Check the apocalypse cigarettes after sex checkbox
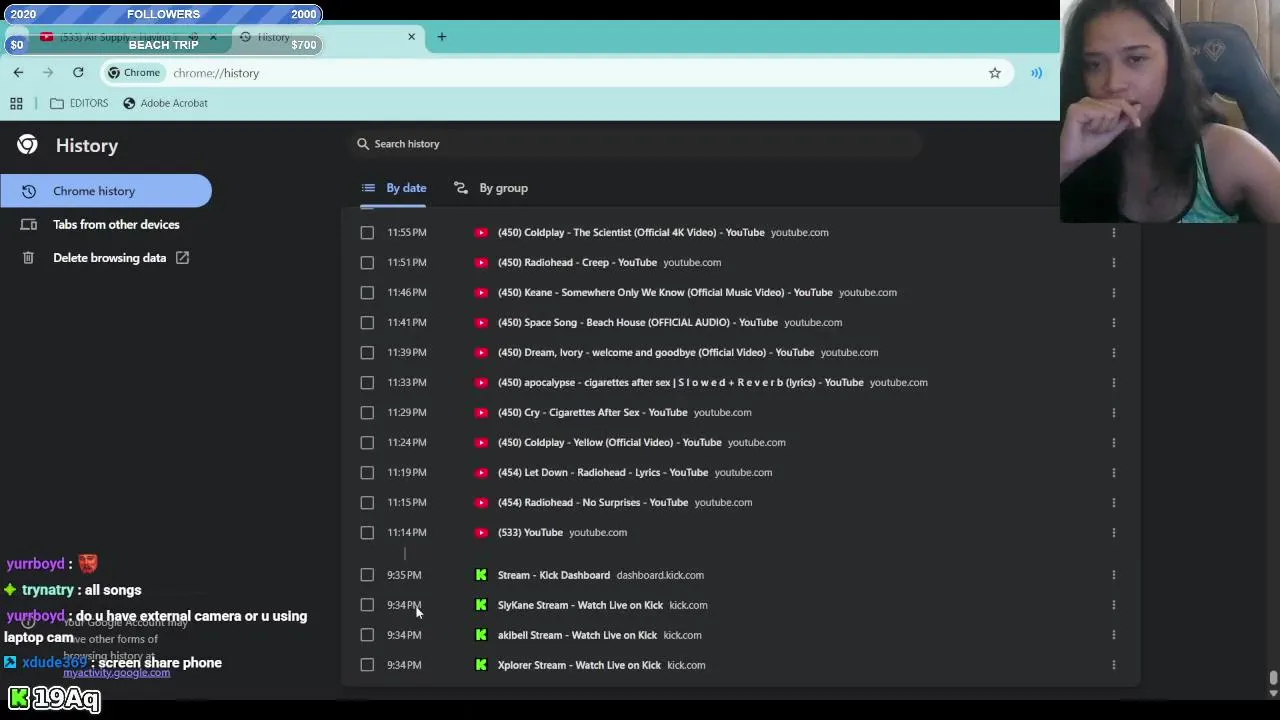 click(x=367, y=382)
